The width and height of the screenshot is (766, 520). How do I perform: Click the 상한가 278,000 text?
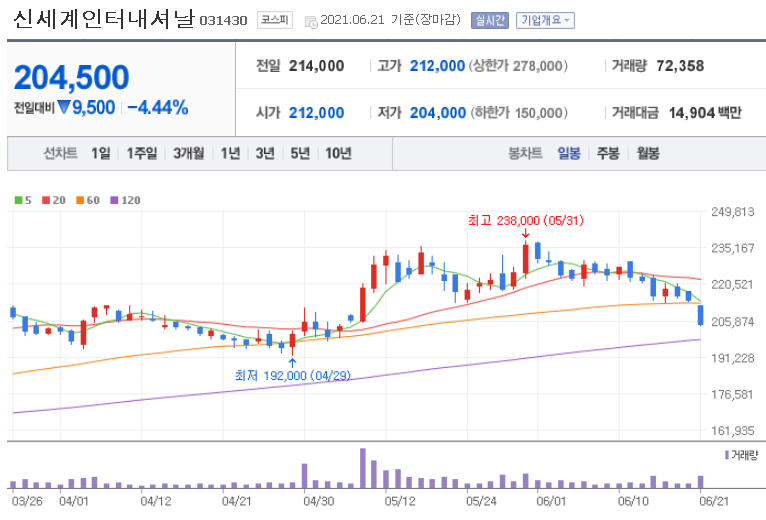coord(518,65)
